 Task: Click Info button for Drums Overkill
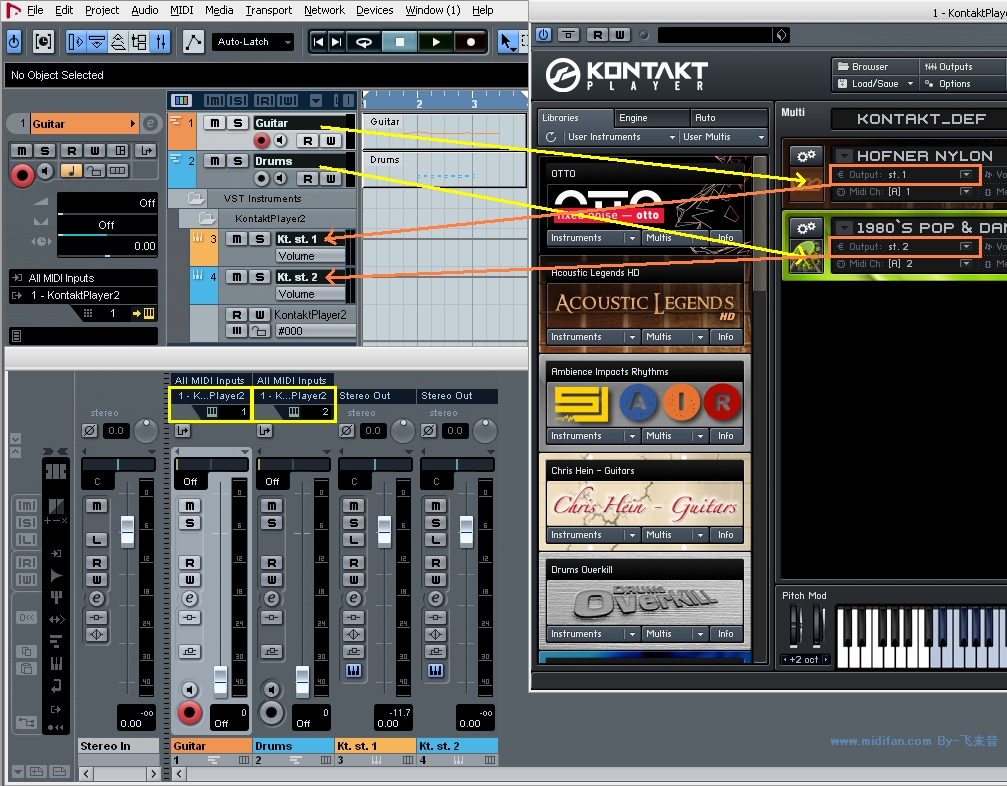[x=726, y=634]
